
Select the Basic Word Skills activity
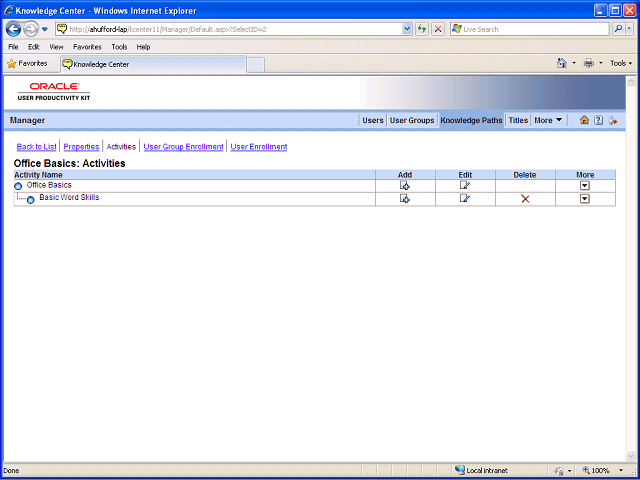click(69, 197)
